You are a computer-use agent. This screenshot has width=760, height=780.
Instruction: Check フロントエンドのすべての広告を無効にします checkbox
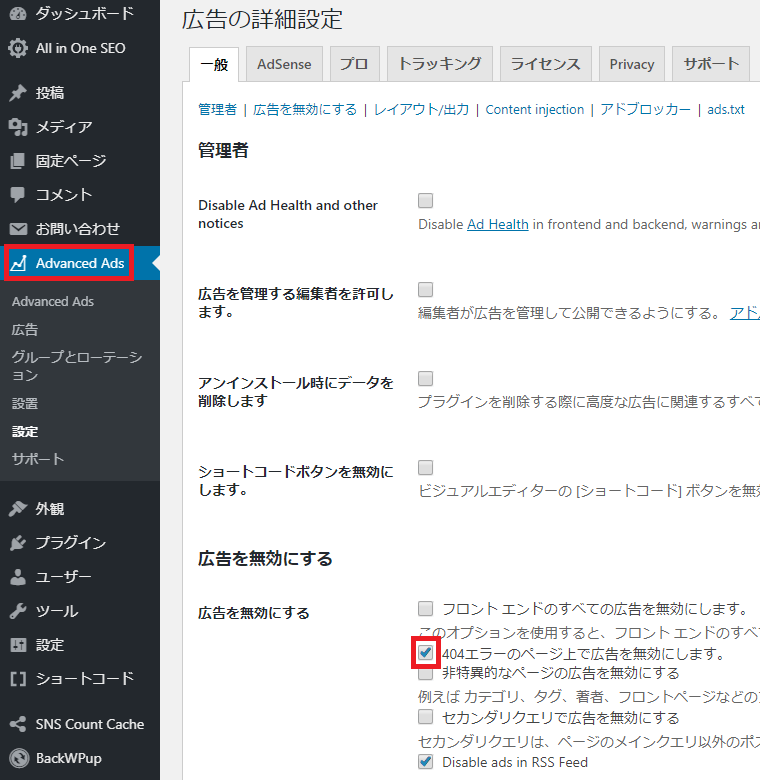pyautogui.click(x=425, y=608)
